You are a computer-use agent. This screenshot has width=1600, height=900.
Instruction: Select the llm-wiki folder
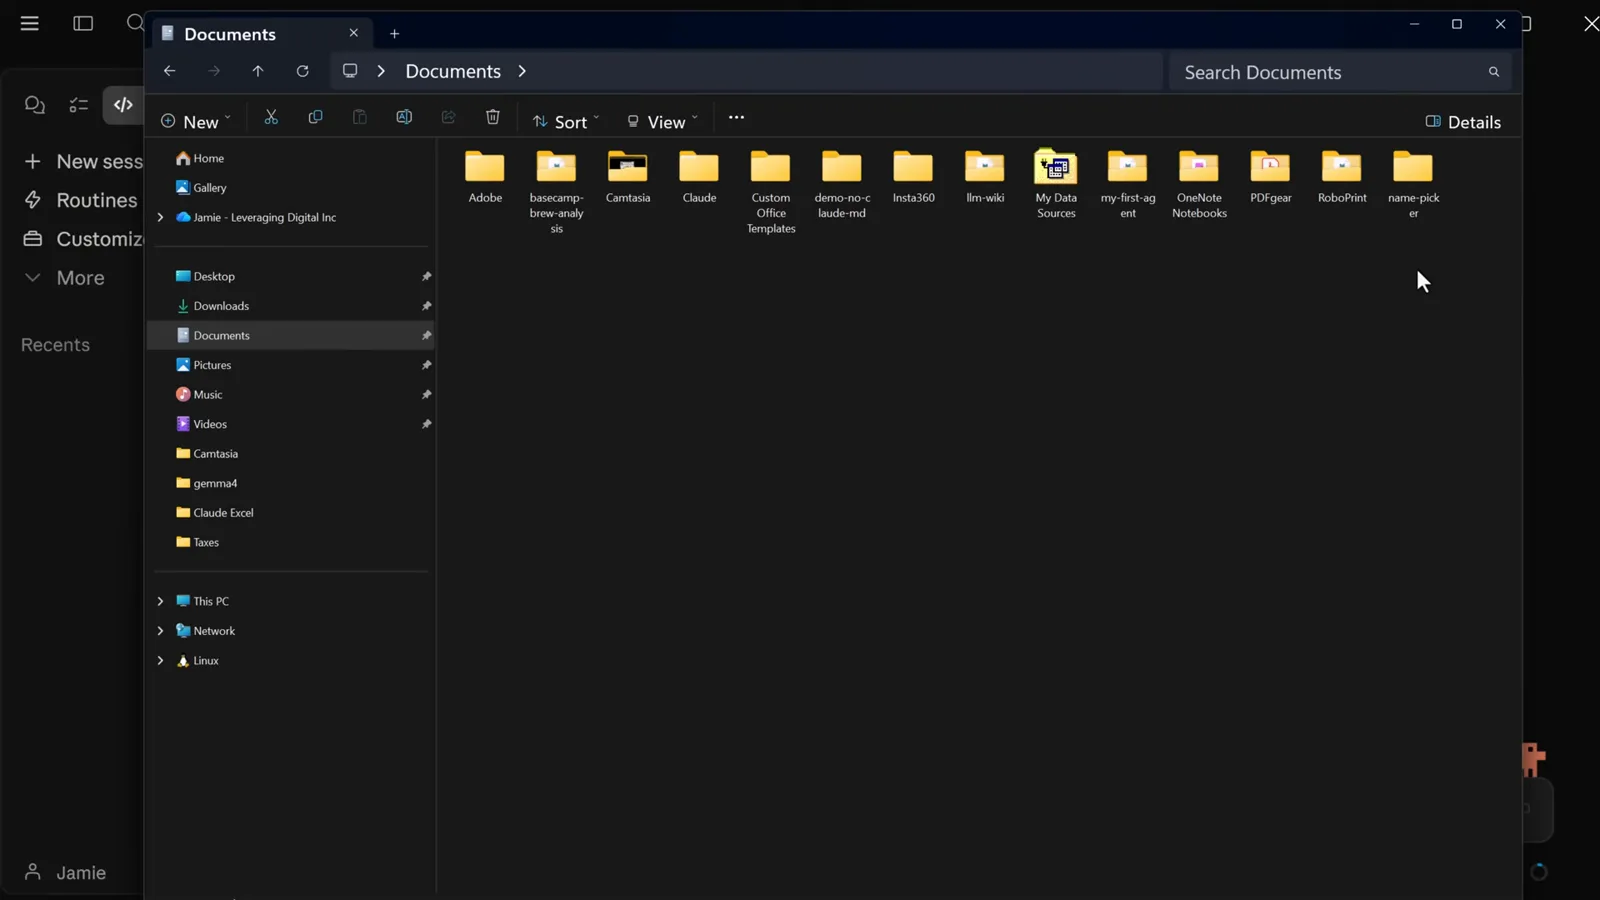[x=985, y=177]
